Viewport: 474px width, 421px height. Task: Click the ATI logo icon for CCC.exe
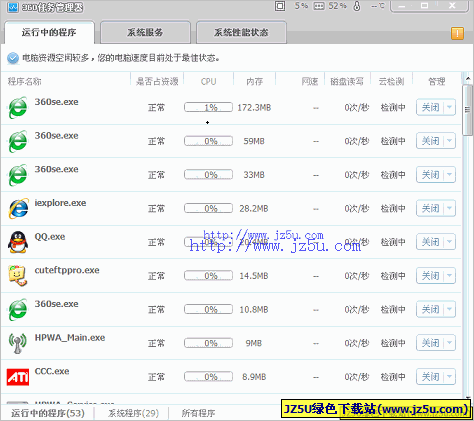click(18, 377)
